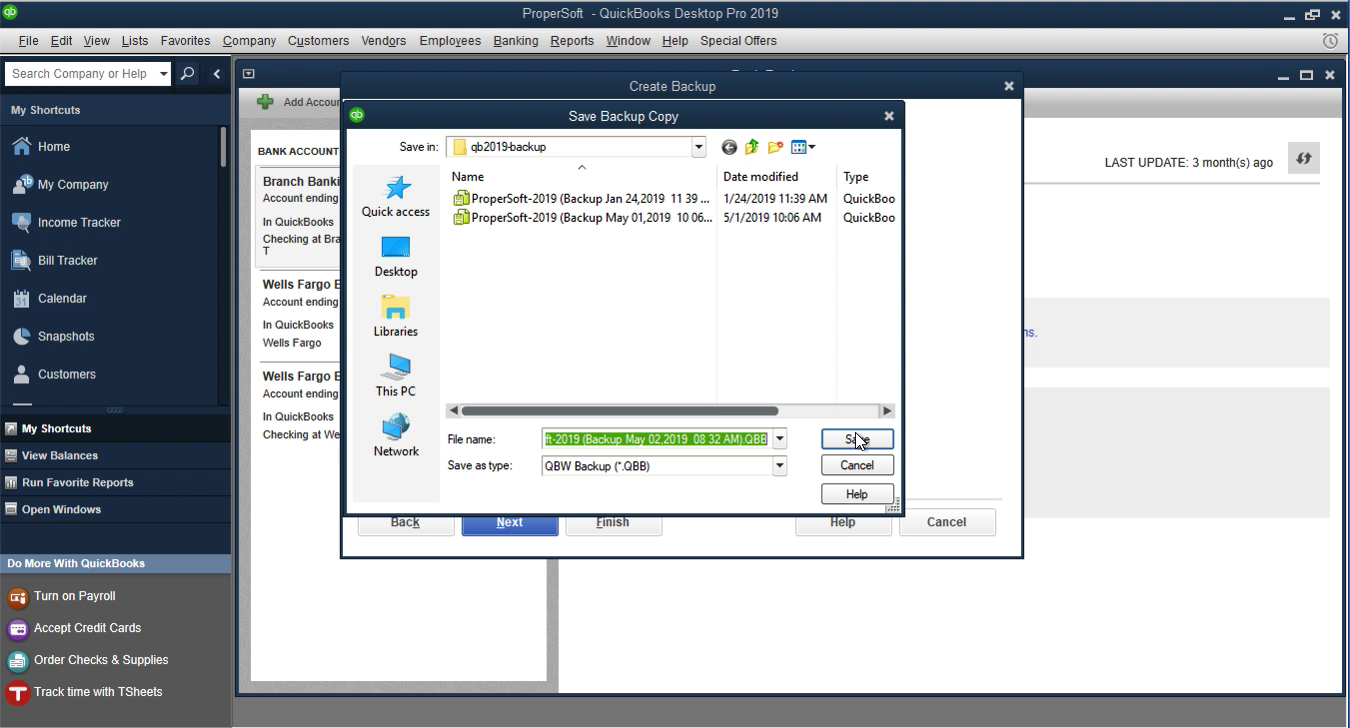Open the Lists menu
The width and height of the screenshot is (1350, 728).
click(x=135, y=41)
